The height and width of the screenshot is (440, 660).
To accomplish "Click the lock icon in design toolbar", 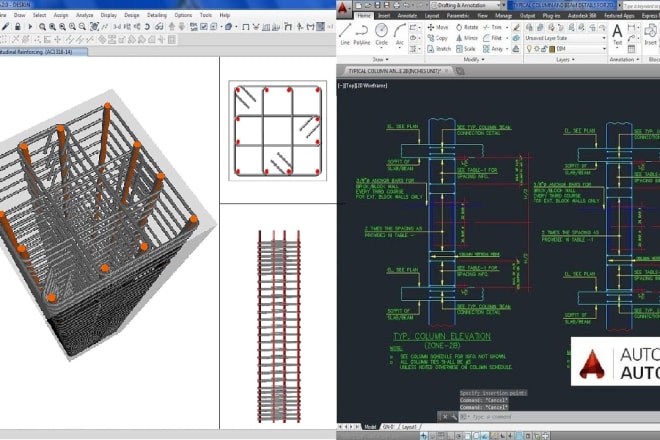I will (x=18, y=27).
